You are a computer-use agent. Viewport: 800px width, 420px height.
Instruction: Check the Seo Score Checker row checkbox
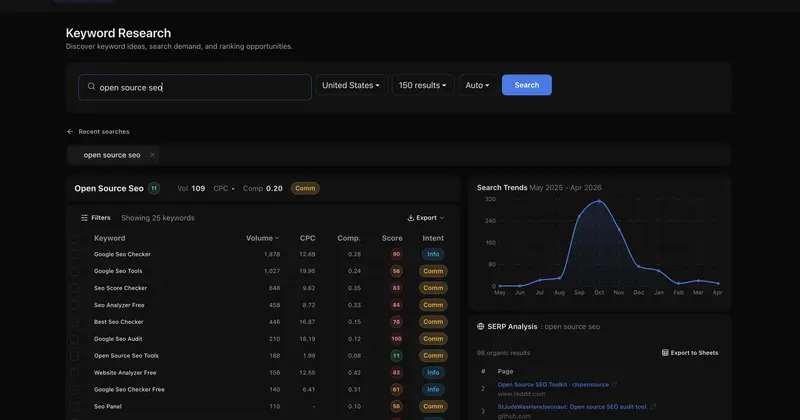[x=74, y=288]
